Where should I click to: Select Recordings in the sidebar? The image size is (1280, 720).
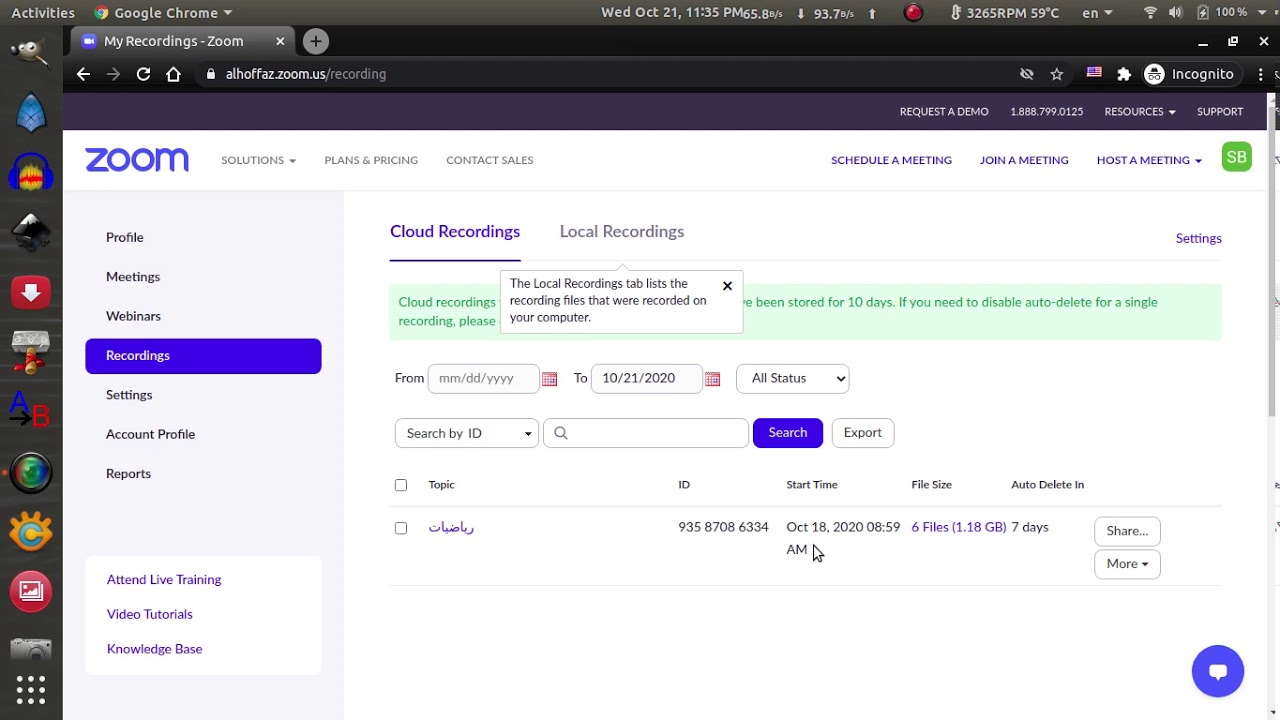pos(203,356)
